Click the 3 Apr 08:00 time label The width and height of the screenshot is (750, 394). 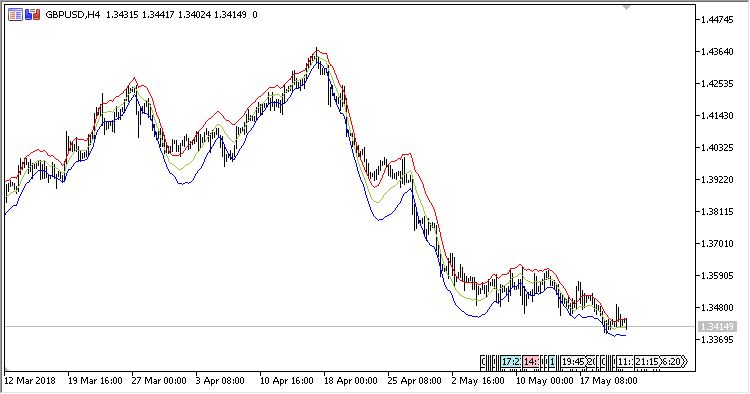[220, 381]
